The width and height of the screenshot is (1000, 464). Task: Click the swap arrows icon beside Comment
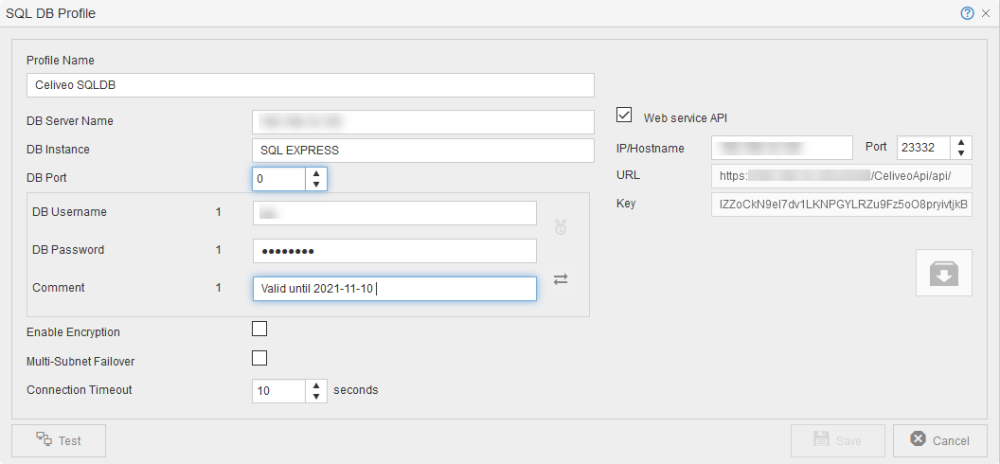[x=561, y=280]
